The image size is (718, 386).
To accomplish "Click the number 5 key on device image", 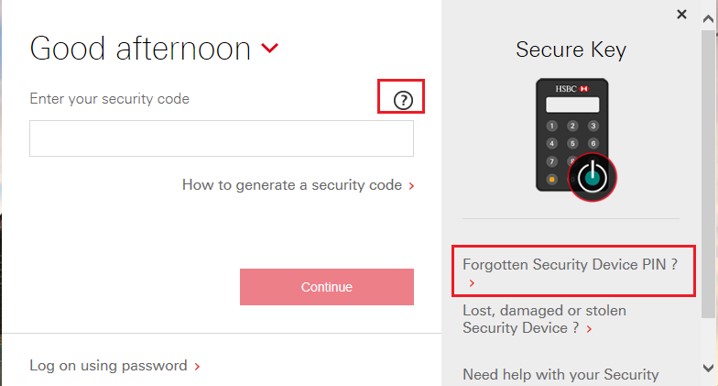I will [x=572, y=143].
